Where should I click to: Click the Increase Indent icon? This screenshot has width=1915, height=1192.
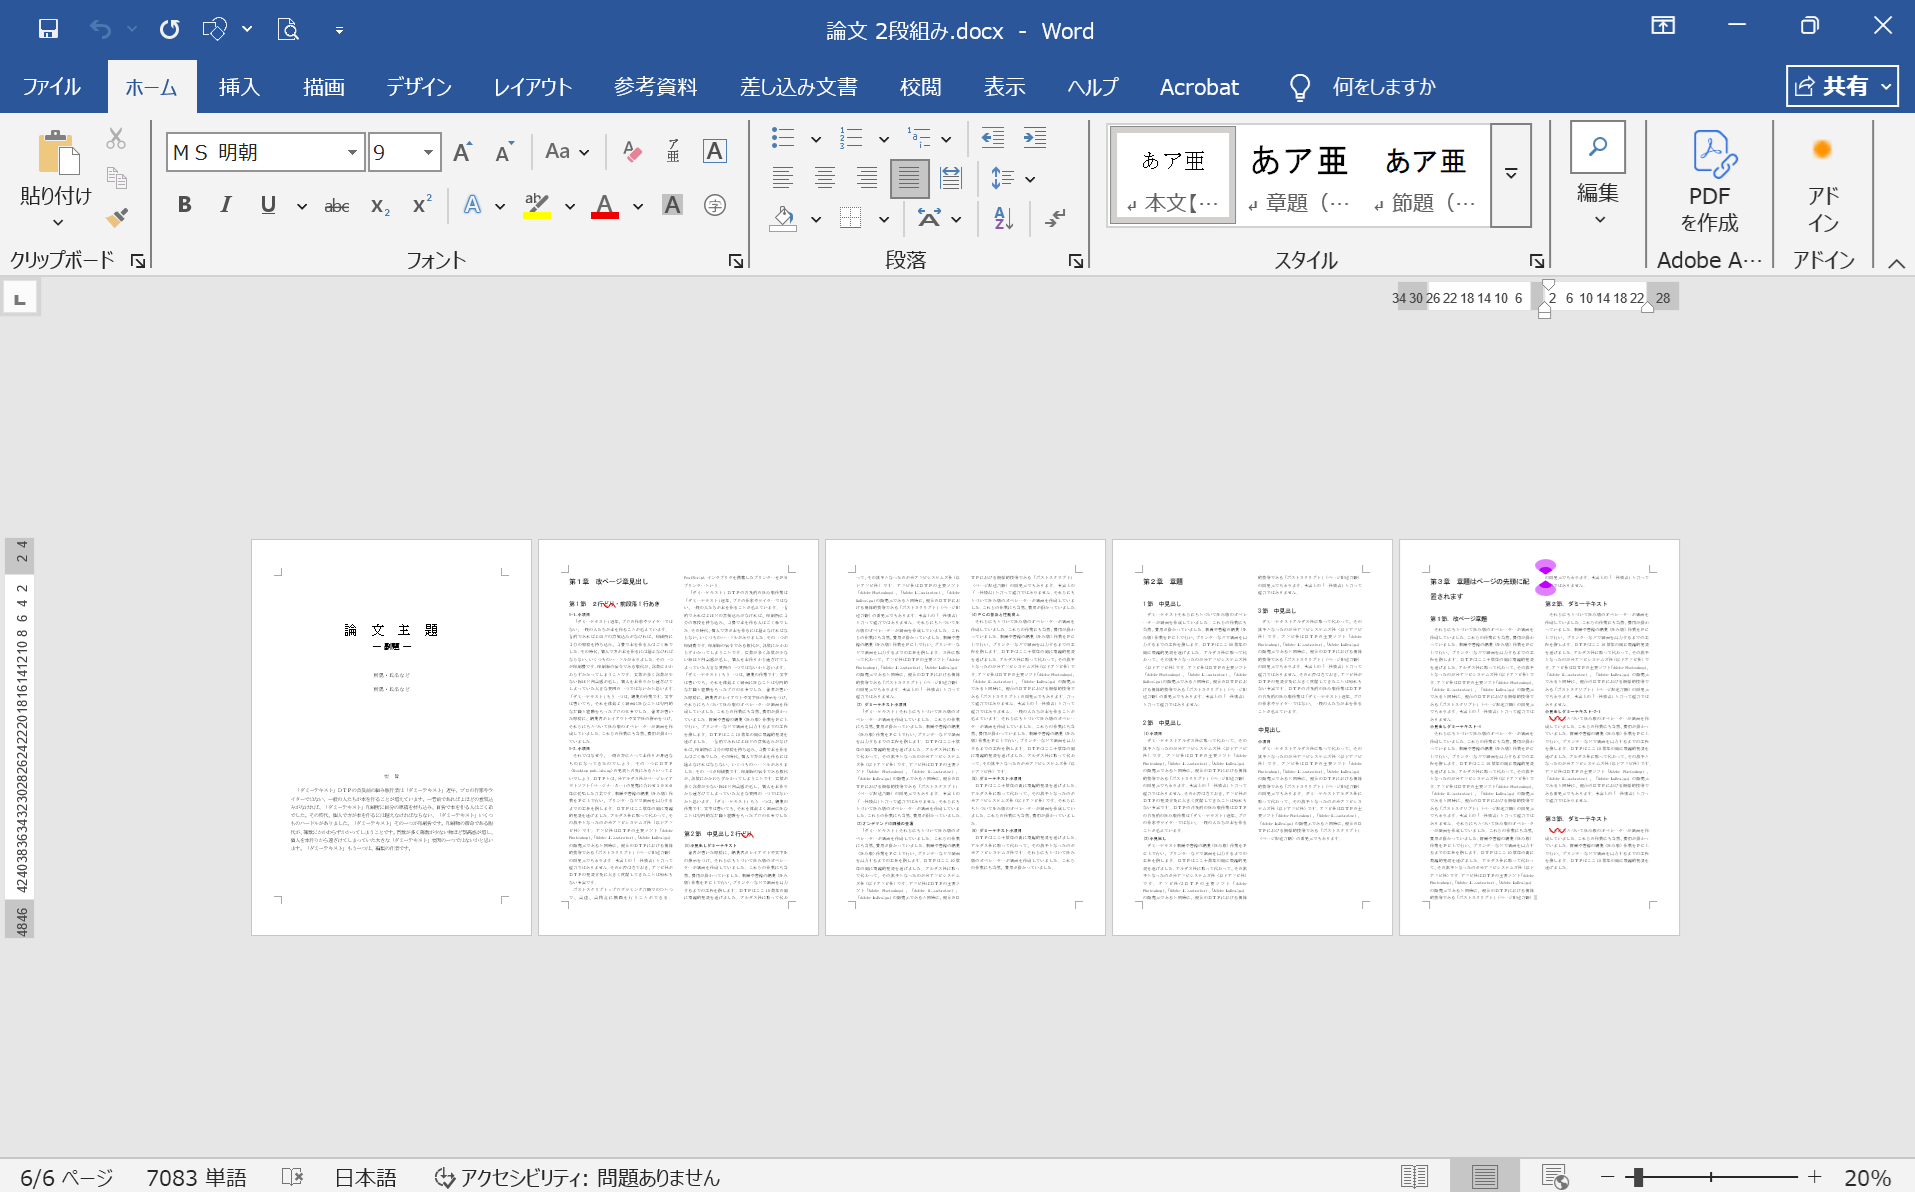tap(1035, 138)
